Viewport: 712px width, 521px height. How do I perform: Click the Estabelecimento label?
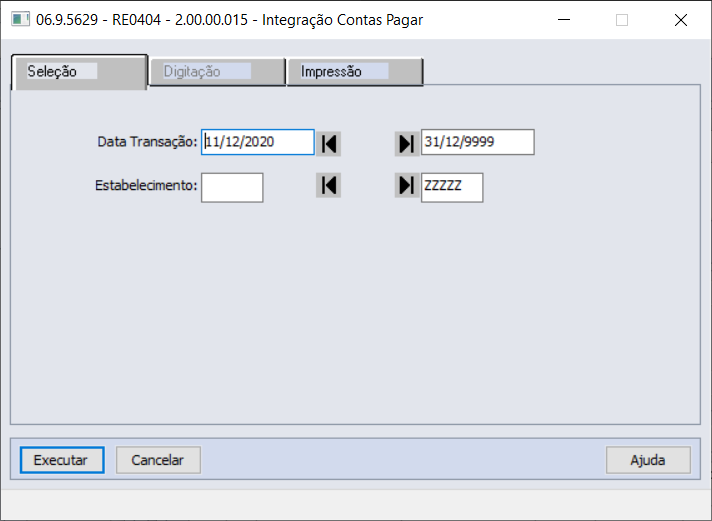146,185
